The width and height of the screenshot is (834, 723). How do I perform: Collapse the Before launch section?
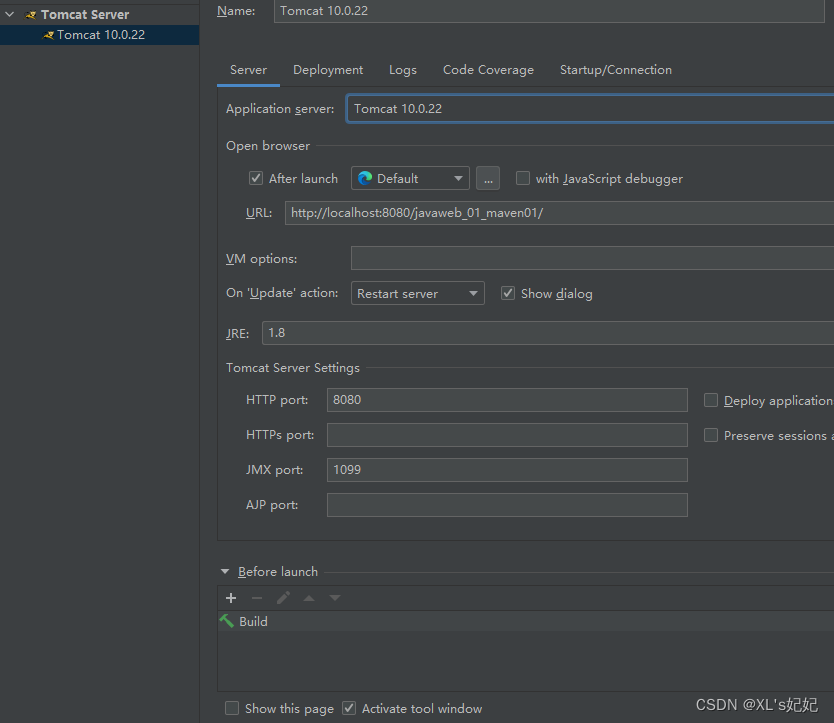(225, 571)
